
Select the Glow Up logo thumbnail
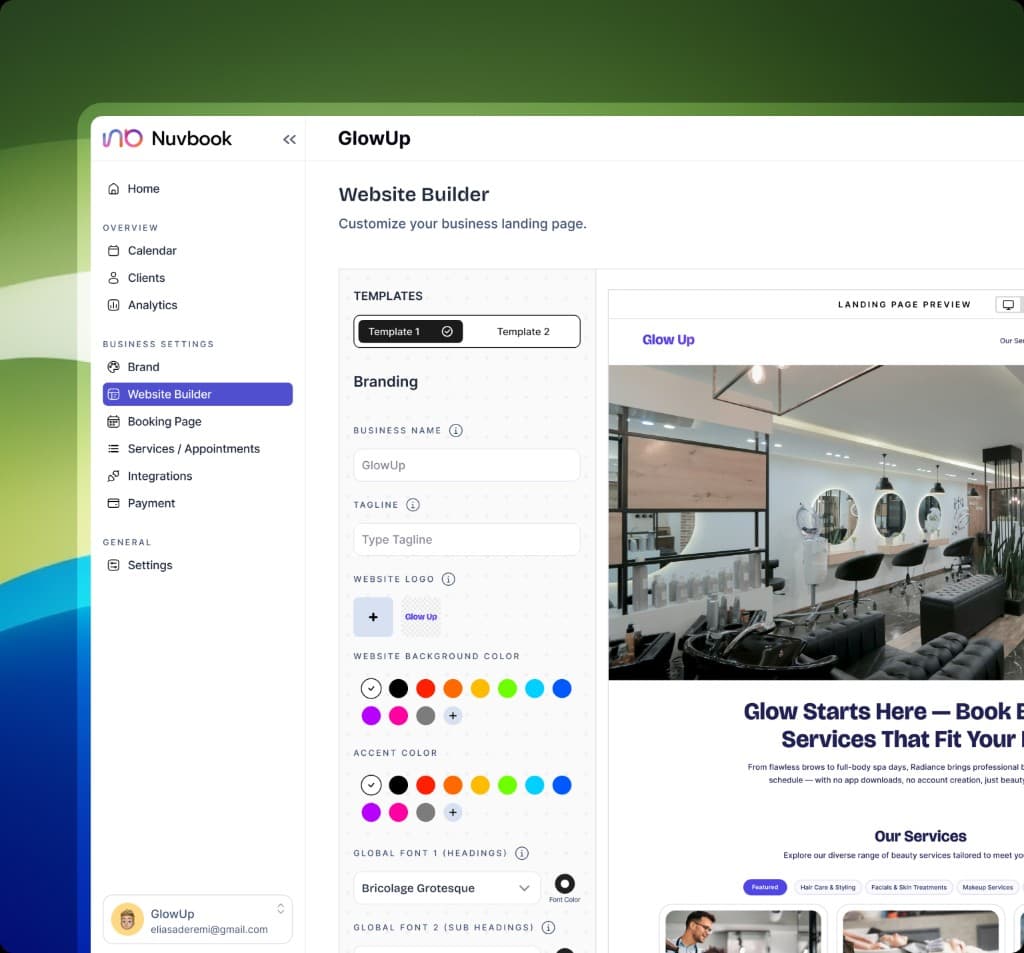tap(421, 617)
